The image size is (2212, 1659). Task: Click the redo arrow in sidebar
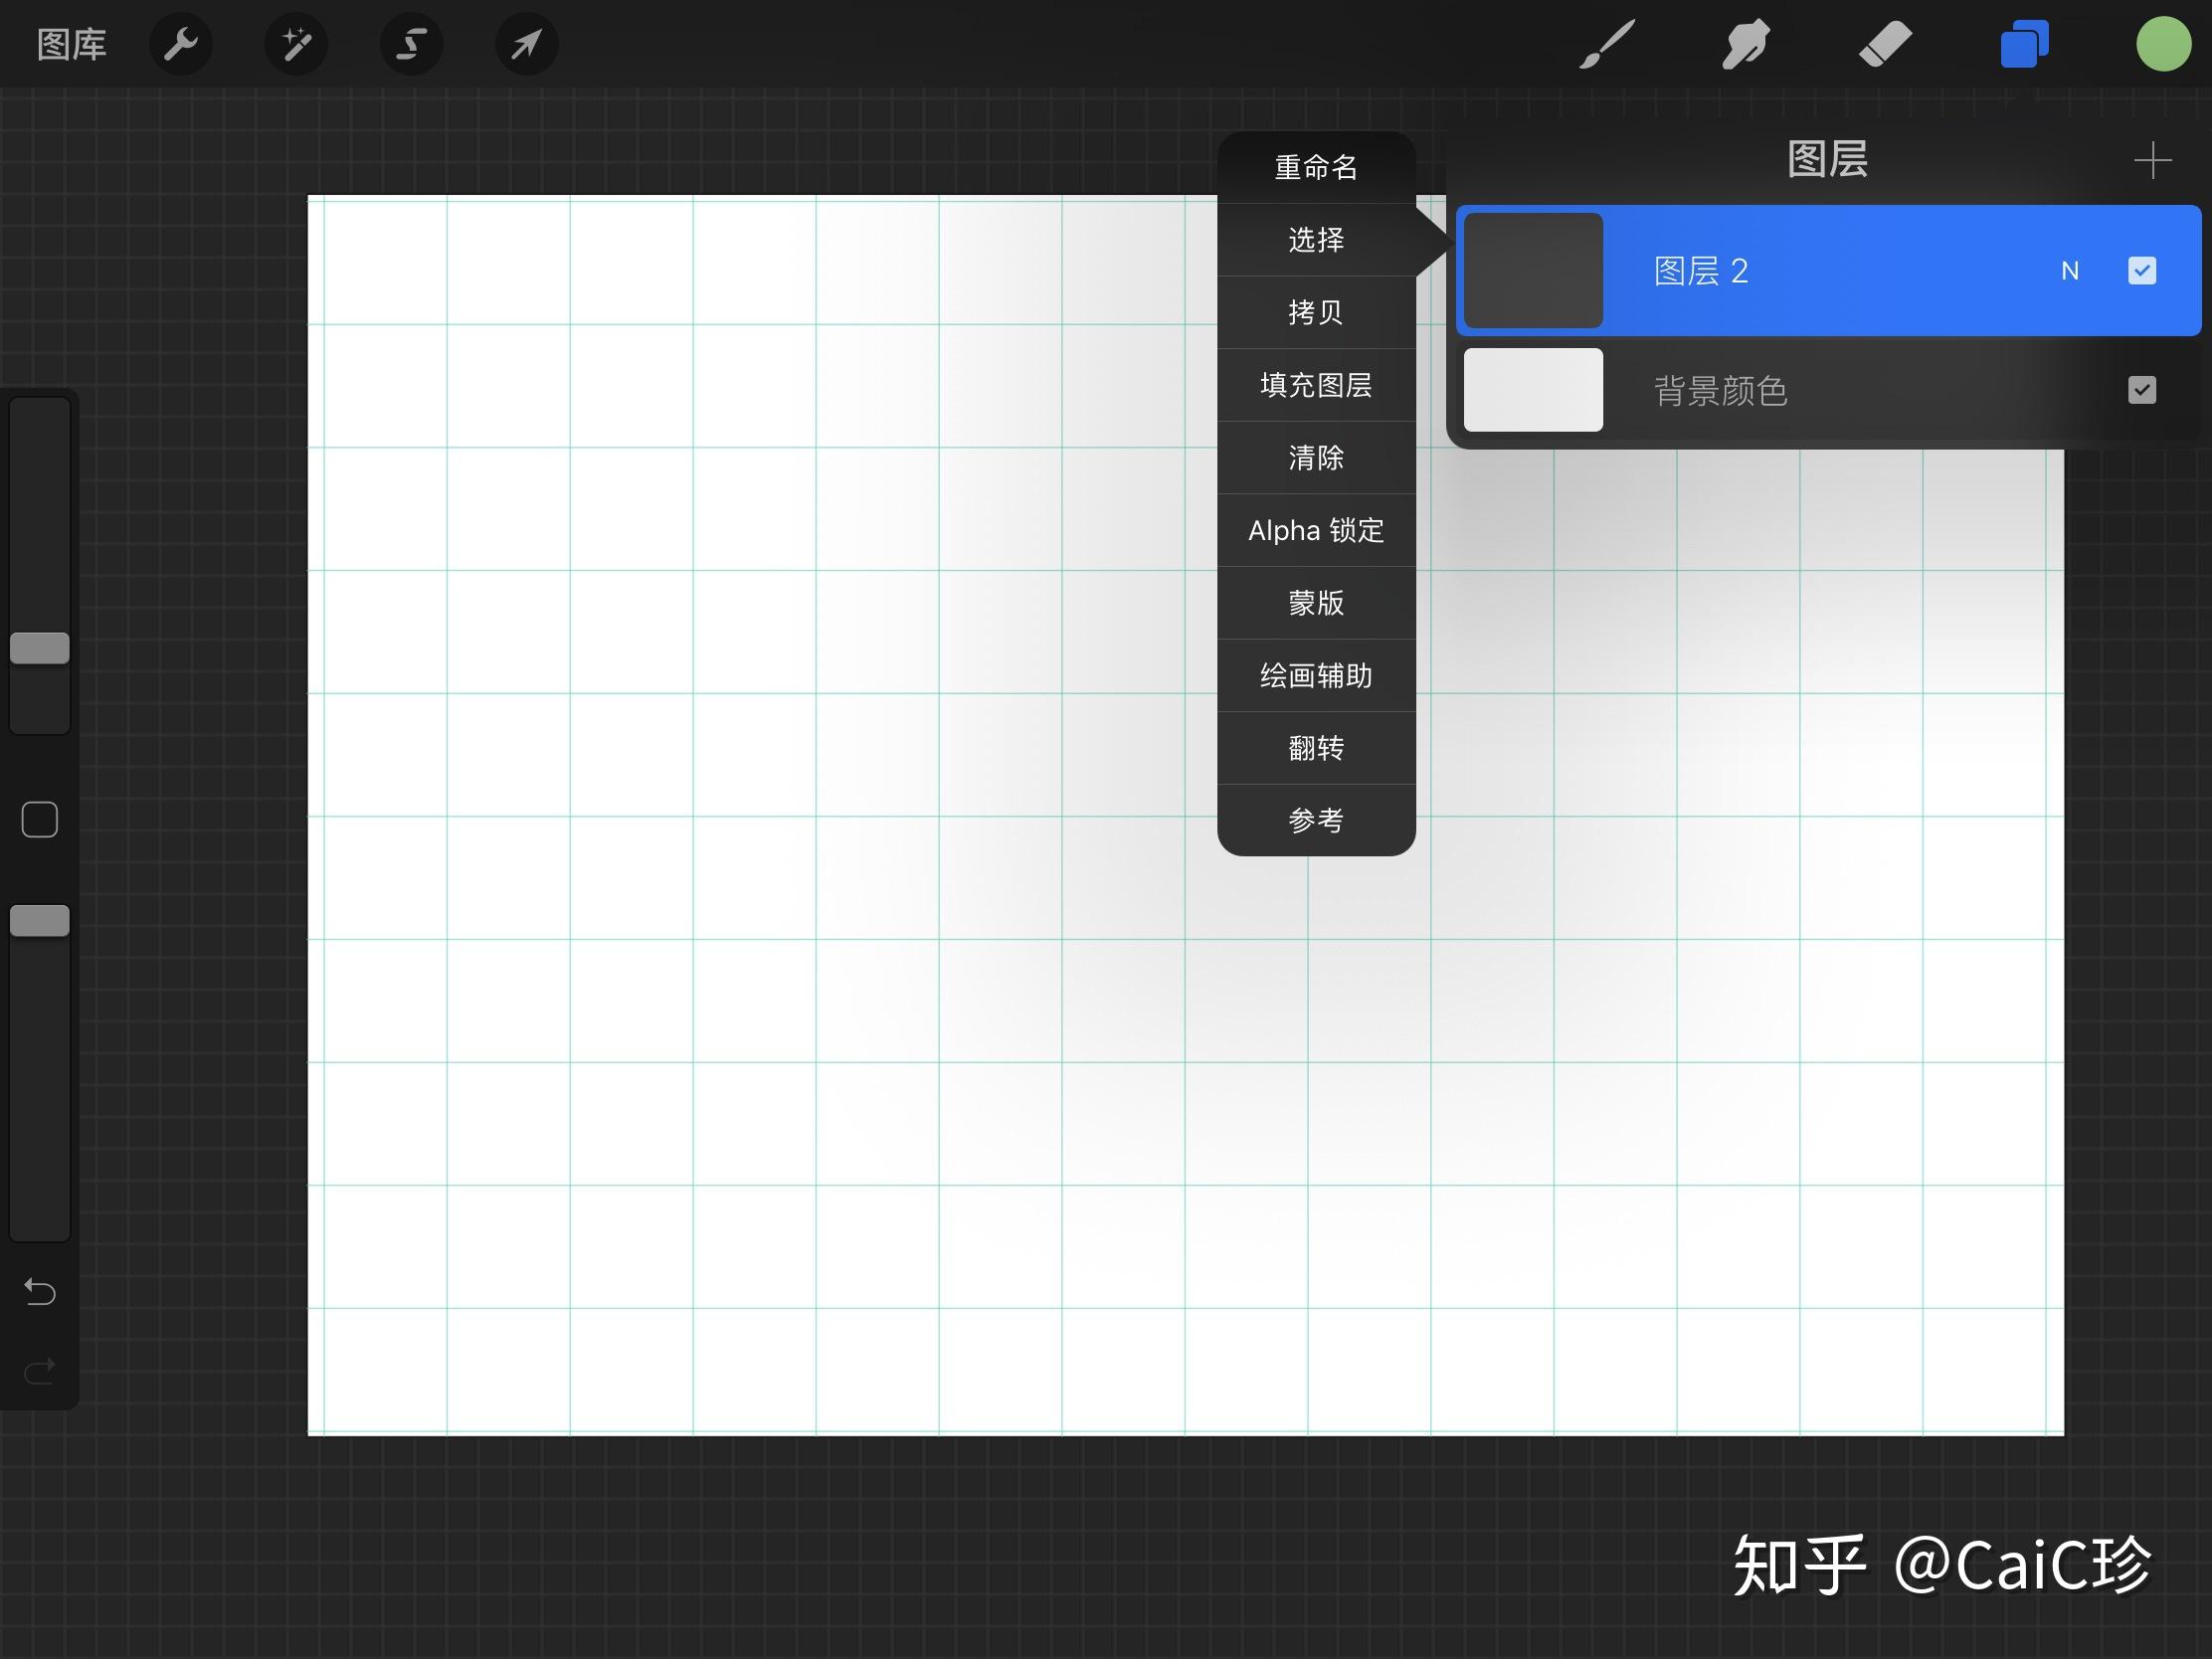point(39,1371)
